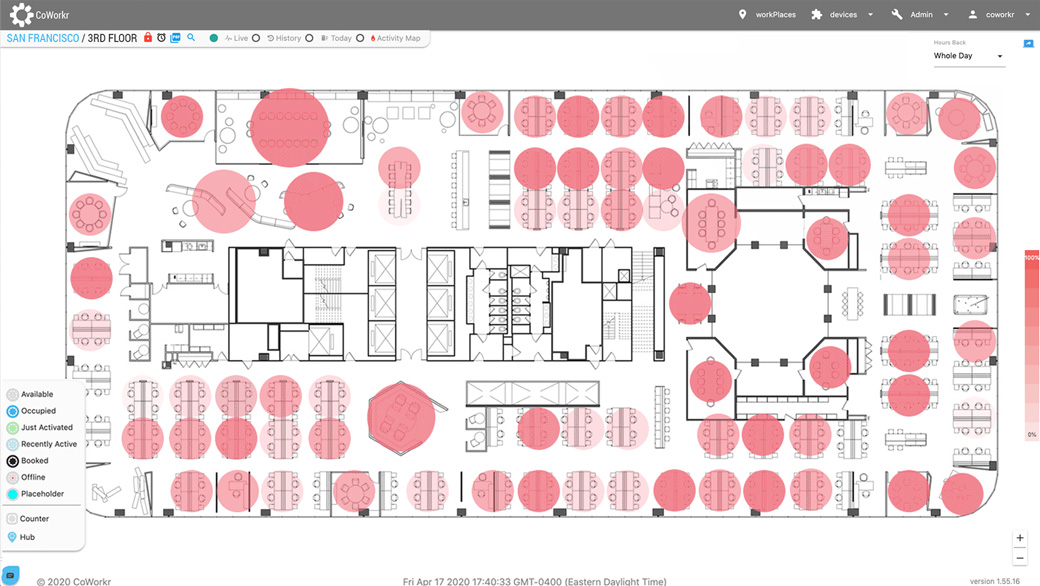
Task: Click the version 1.55.16 text
Action: point(995,581)
